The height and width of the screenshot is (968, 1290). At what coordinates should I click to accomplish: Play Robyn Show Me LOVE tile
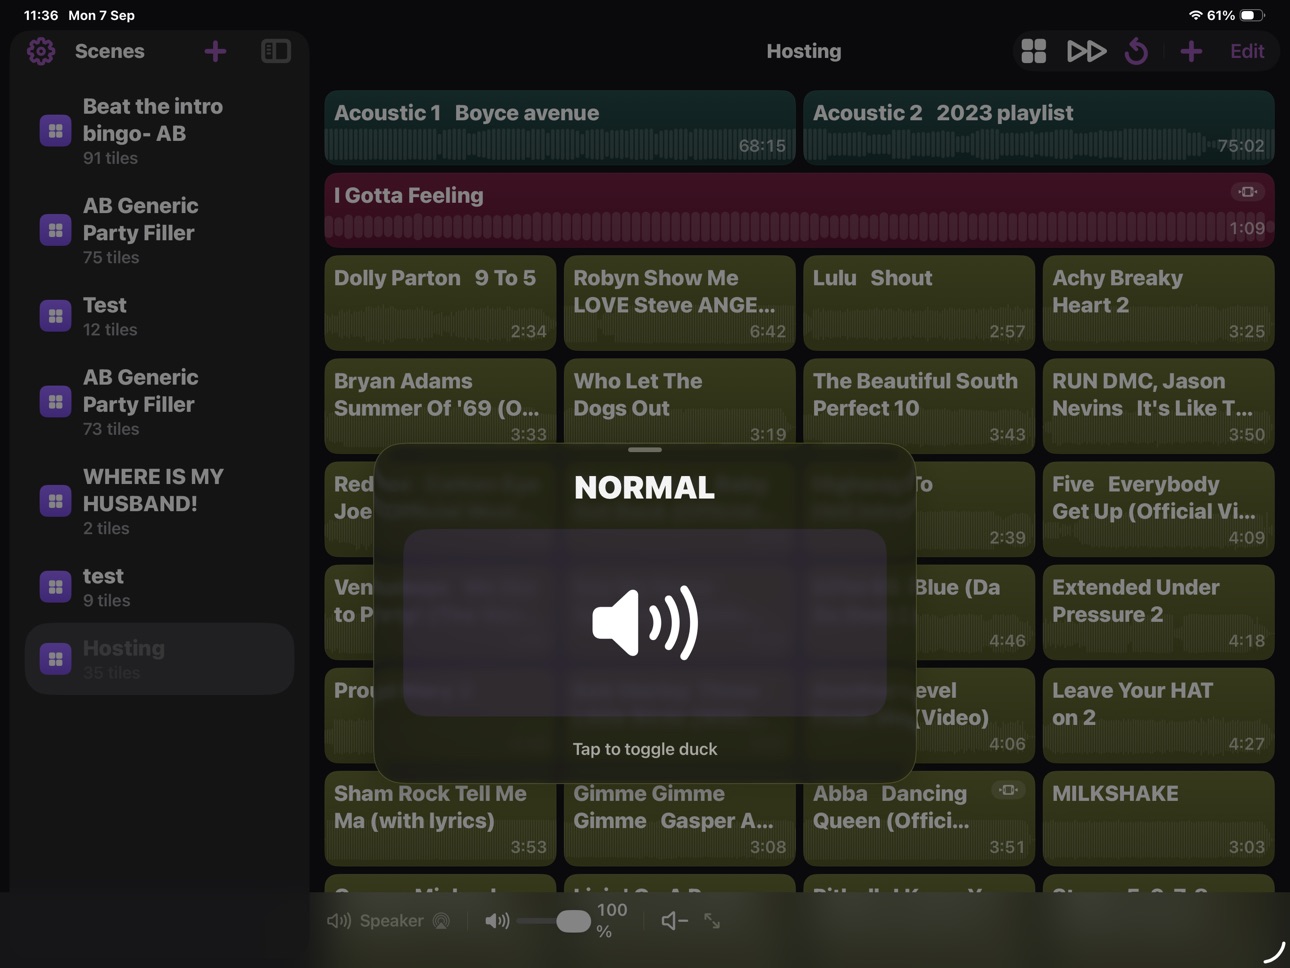(680, 303)
